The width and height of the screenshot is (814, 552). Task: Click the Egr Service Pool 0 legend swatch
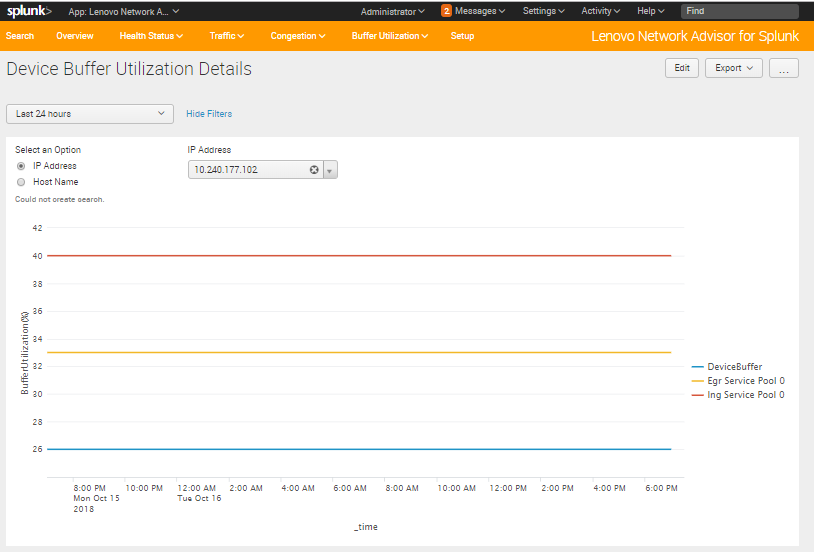pyautogui.click(x=698, y=381)
